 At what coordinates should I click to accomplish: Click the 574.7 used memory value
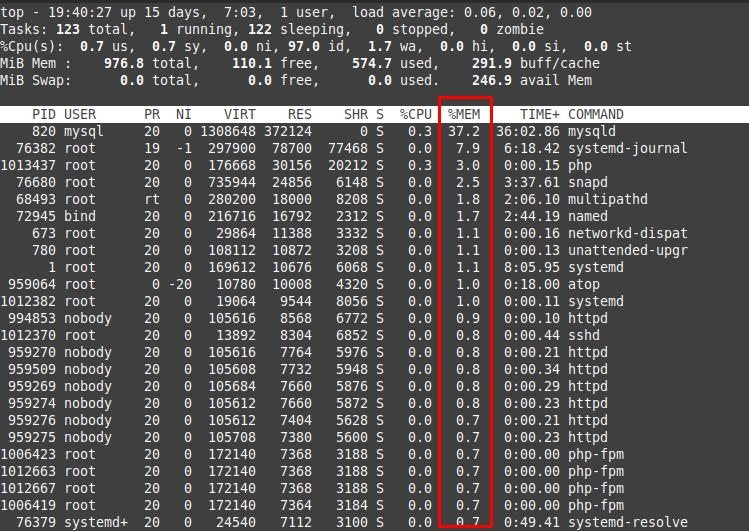click(x=372, y=64)
